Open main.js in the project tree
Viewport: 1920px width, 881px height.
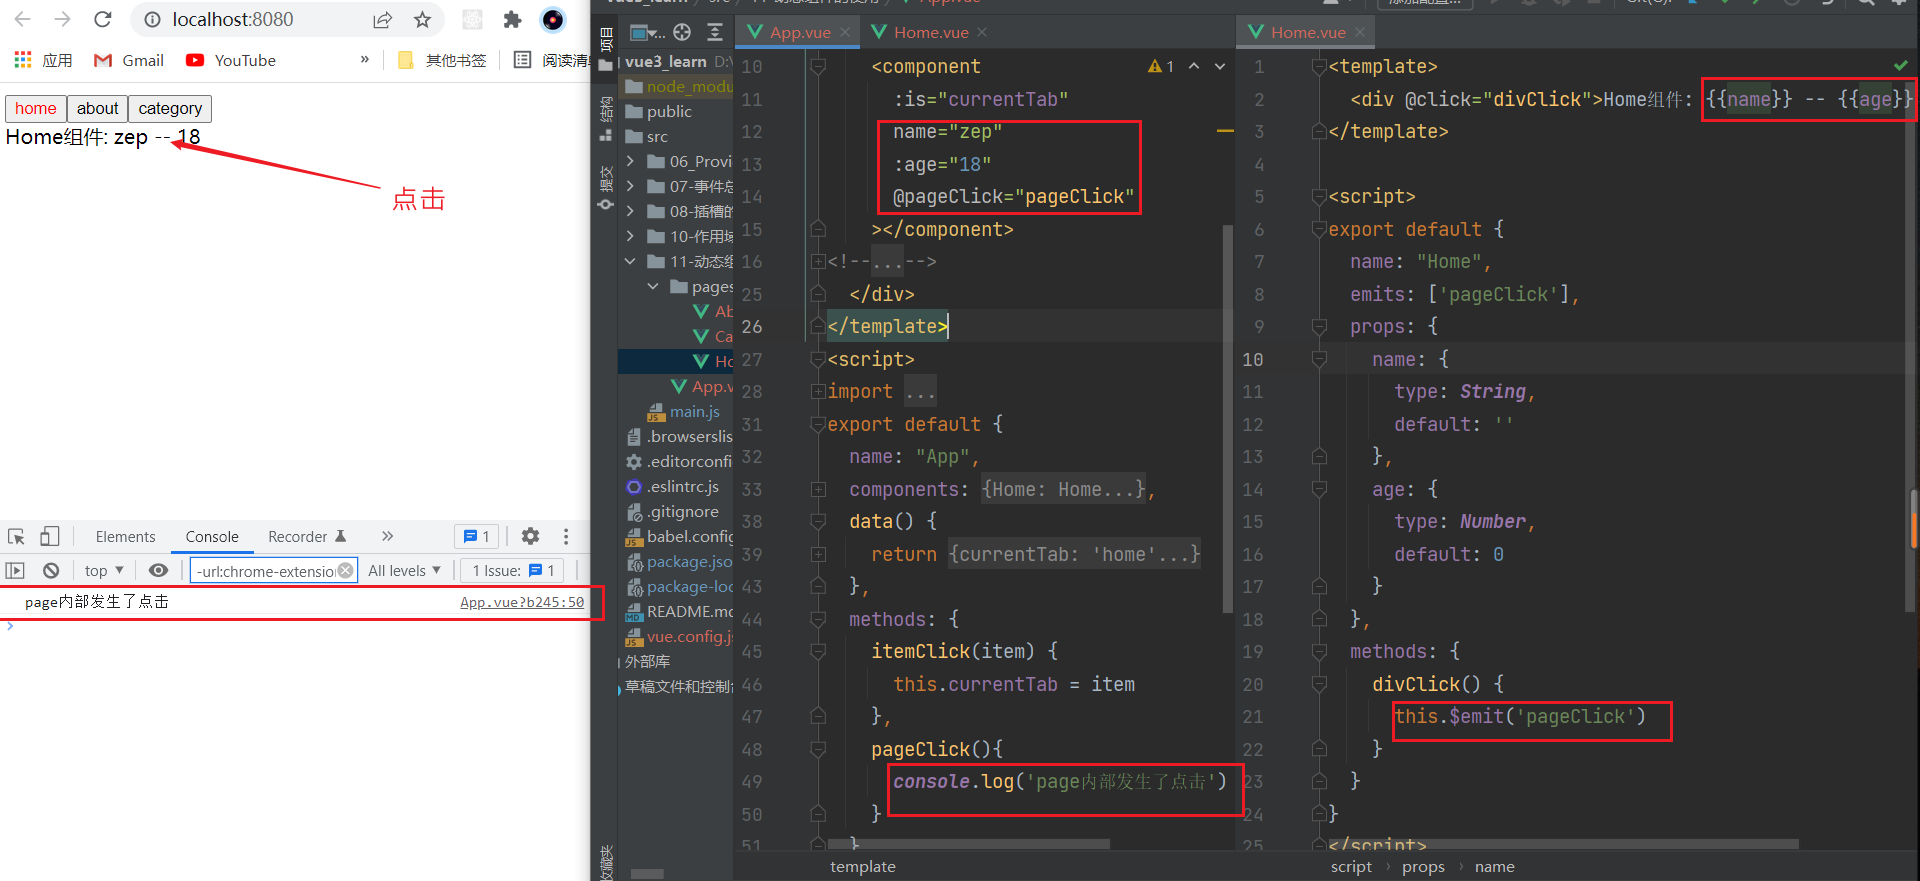coord(684,411)
